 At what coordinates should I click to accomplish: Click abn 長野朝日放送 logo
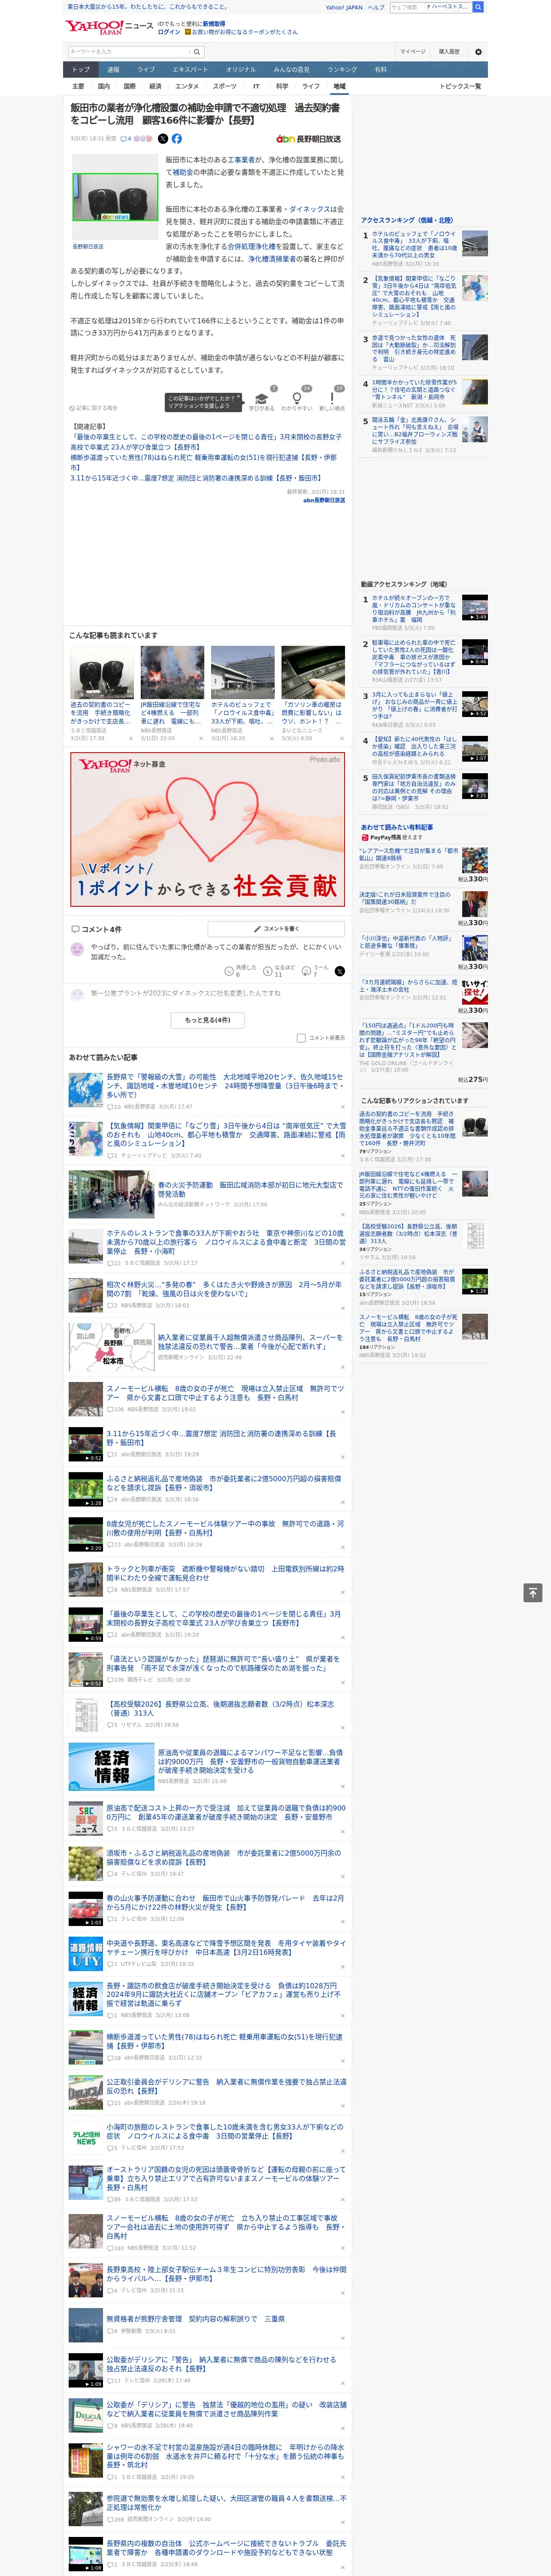click(308, 139)
